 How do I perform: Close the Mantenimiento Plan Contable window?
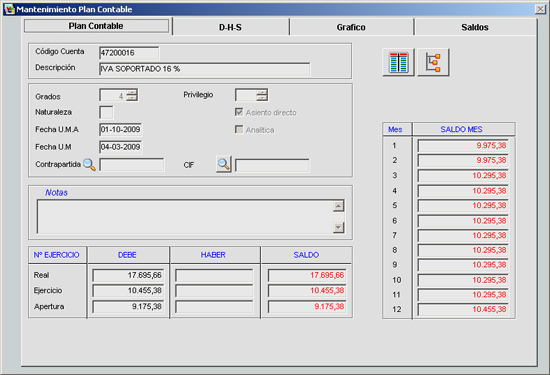pyautogui.click(x=540, y=9)
